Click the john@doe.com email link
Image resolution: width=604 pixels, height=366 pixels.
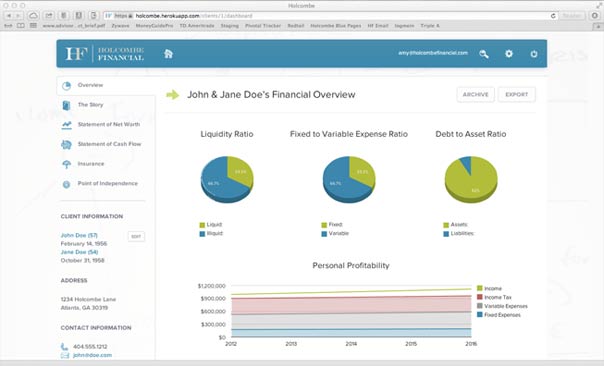coord(92,355)
